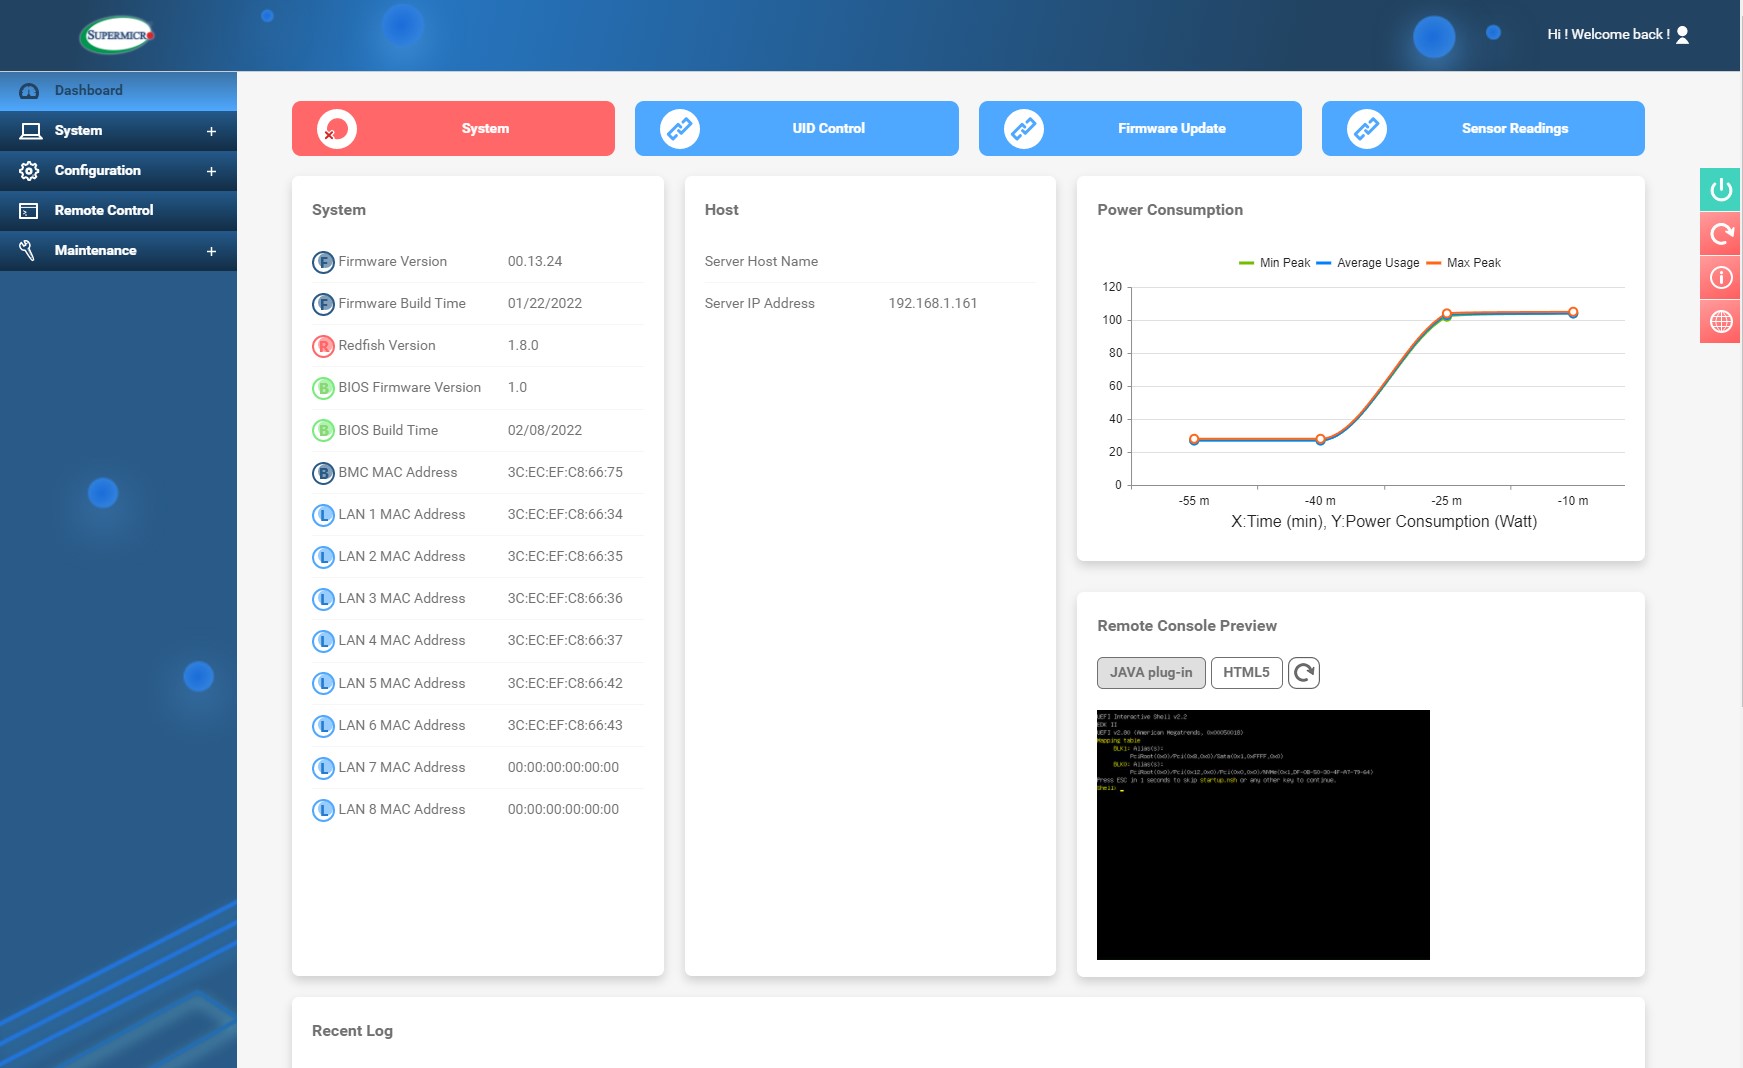Viewport: 1743px width, 1068px height.
Task: Open Dashboard in the sidebar
Action: (x=89, y=91)
